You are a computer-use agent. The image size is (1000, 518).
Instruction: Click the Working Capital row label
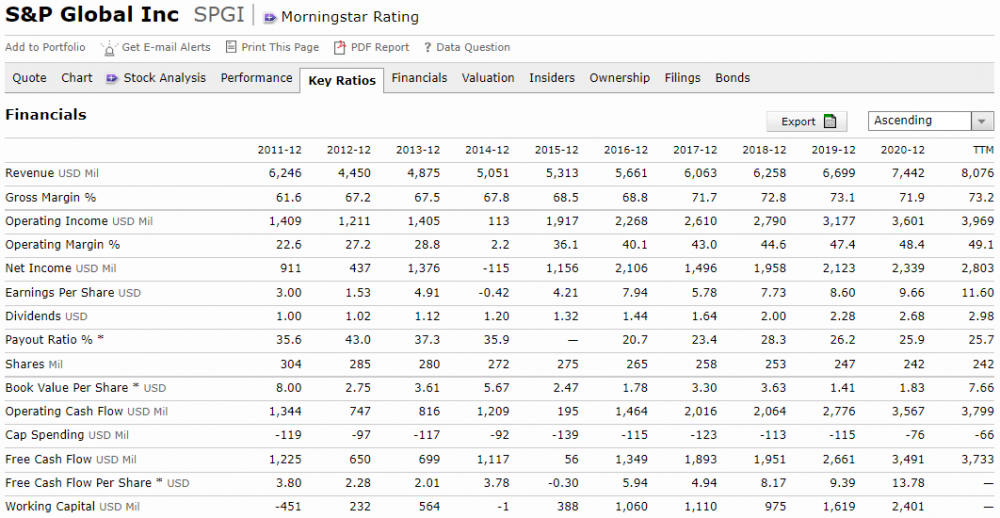(72, 507)
